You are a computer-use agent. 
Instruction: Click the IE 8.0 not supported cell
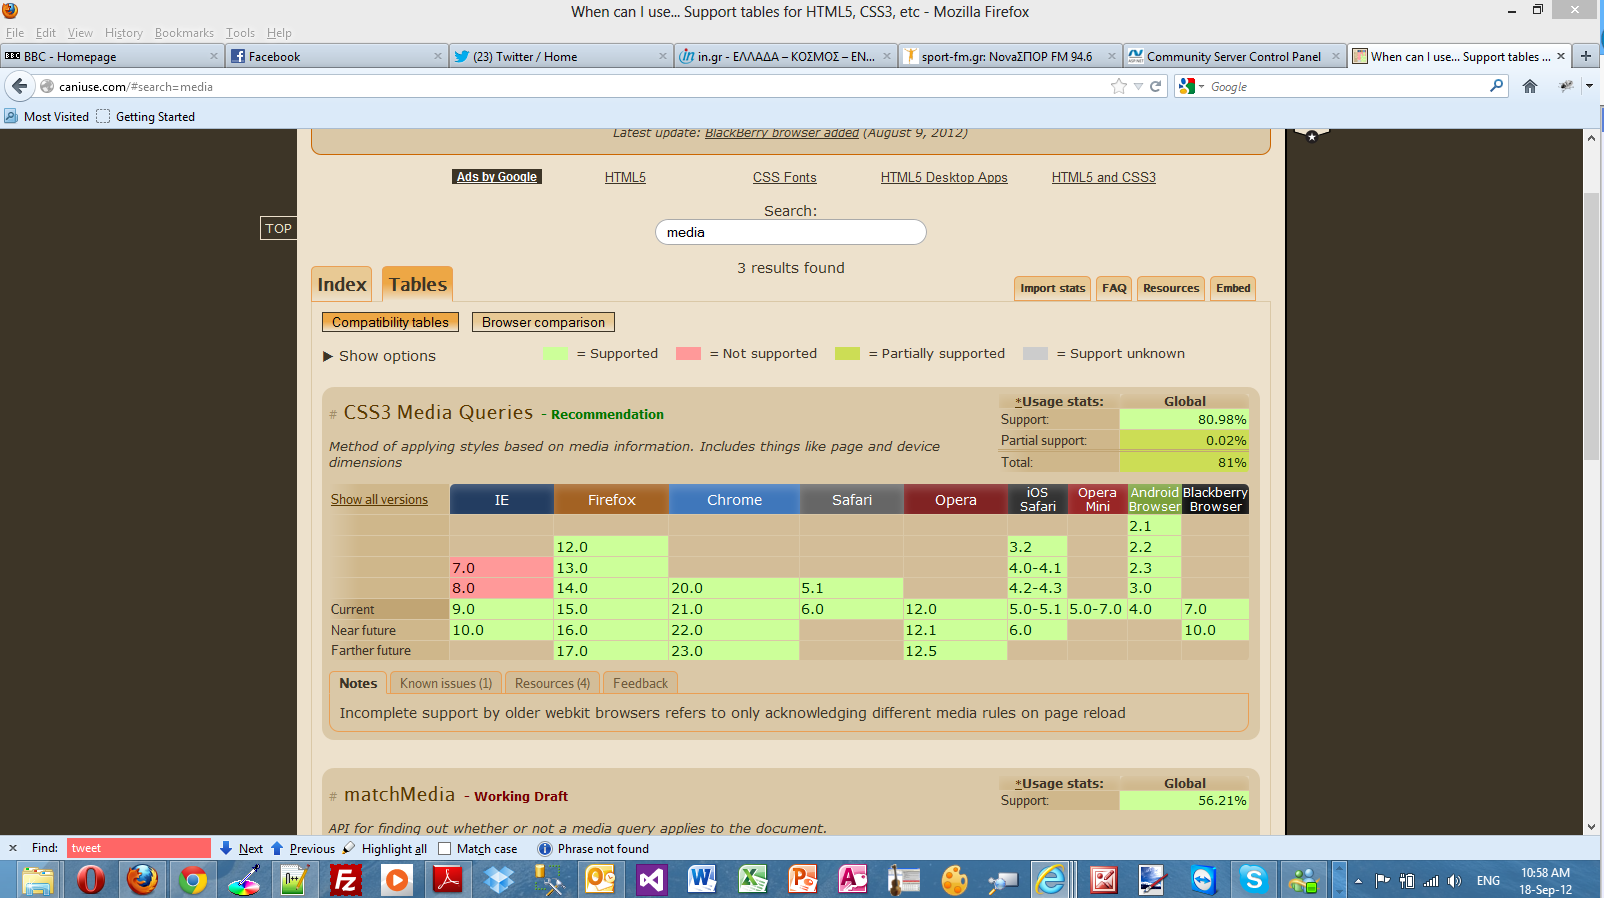click(501, 588)
